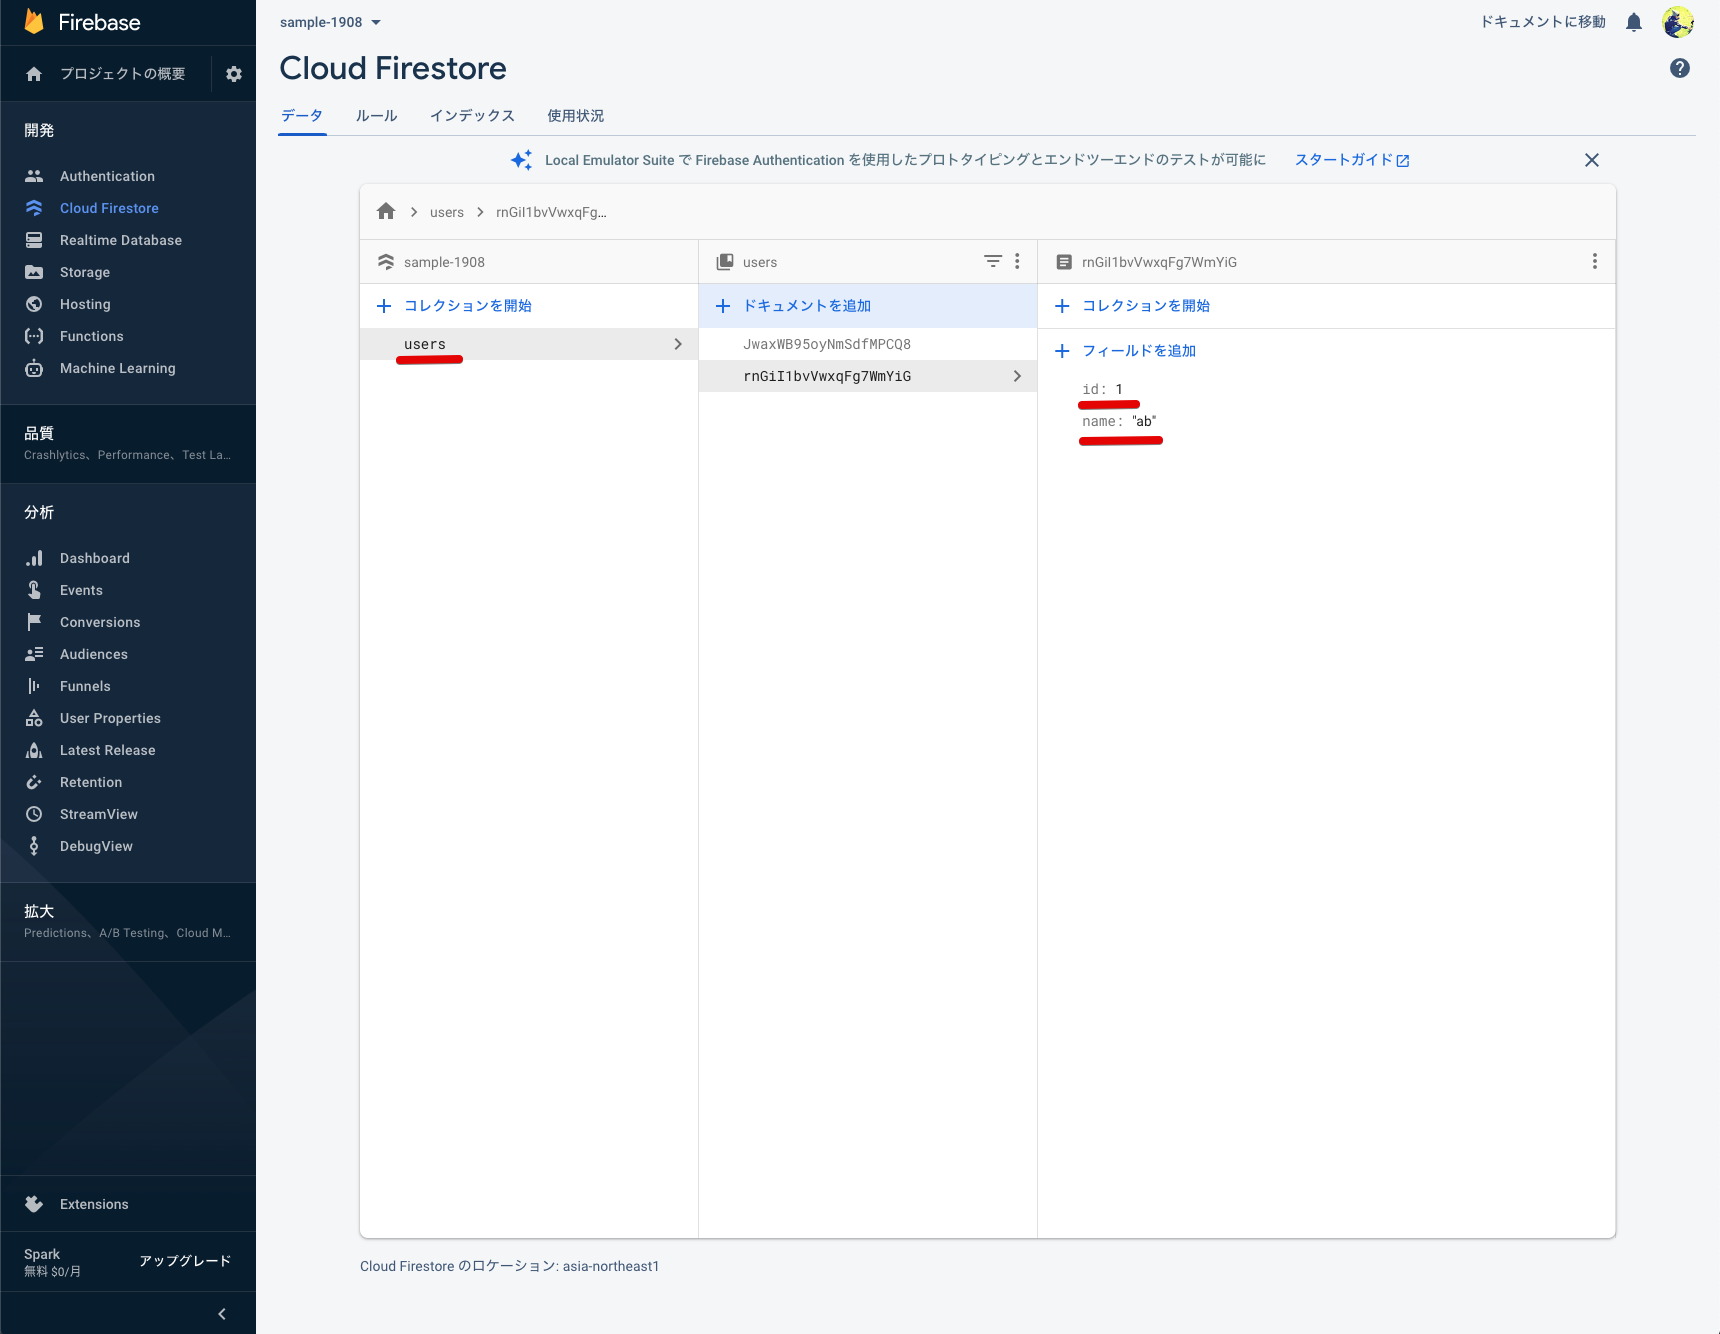Open Functions section

pos(92,336)
